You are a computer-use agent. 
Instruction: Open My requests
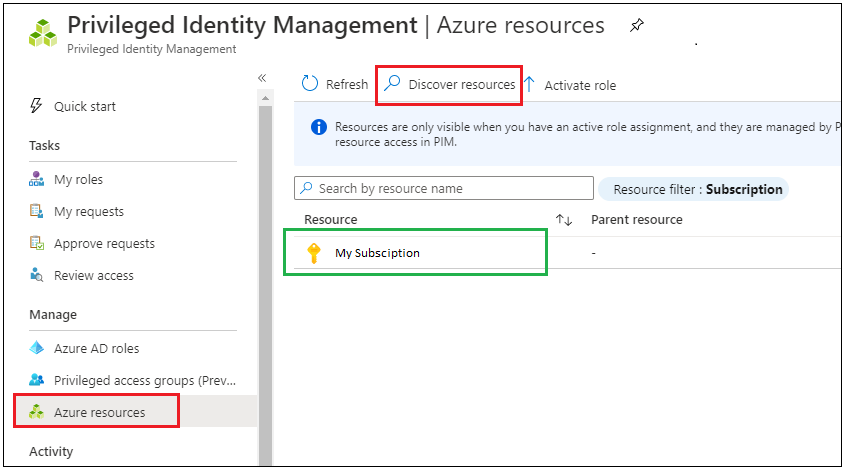(89, 212)
